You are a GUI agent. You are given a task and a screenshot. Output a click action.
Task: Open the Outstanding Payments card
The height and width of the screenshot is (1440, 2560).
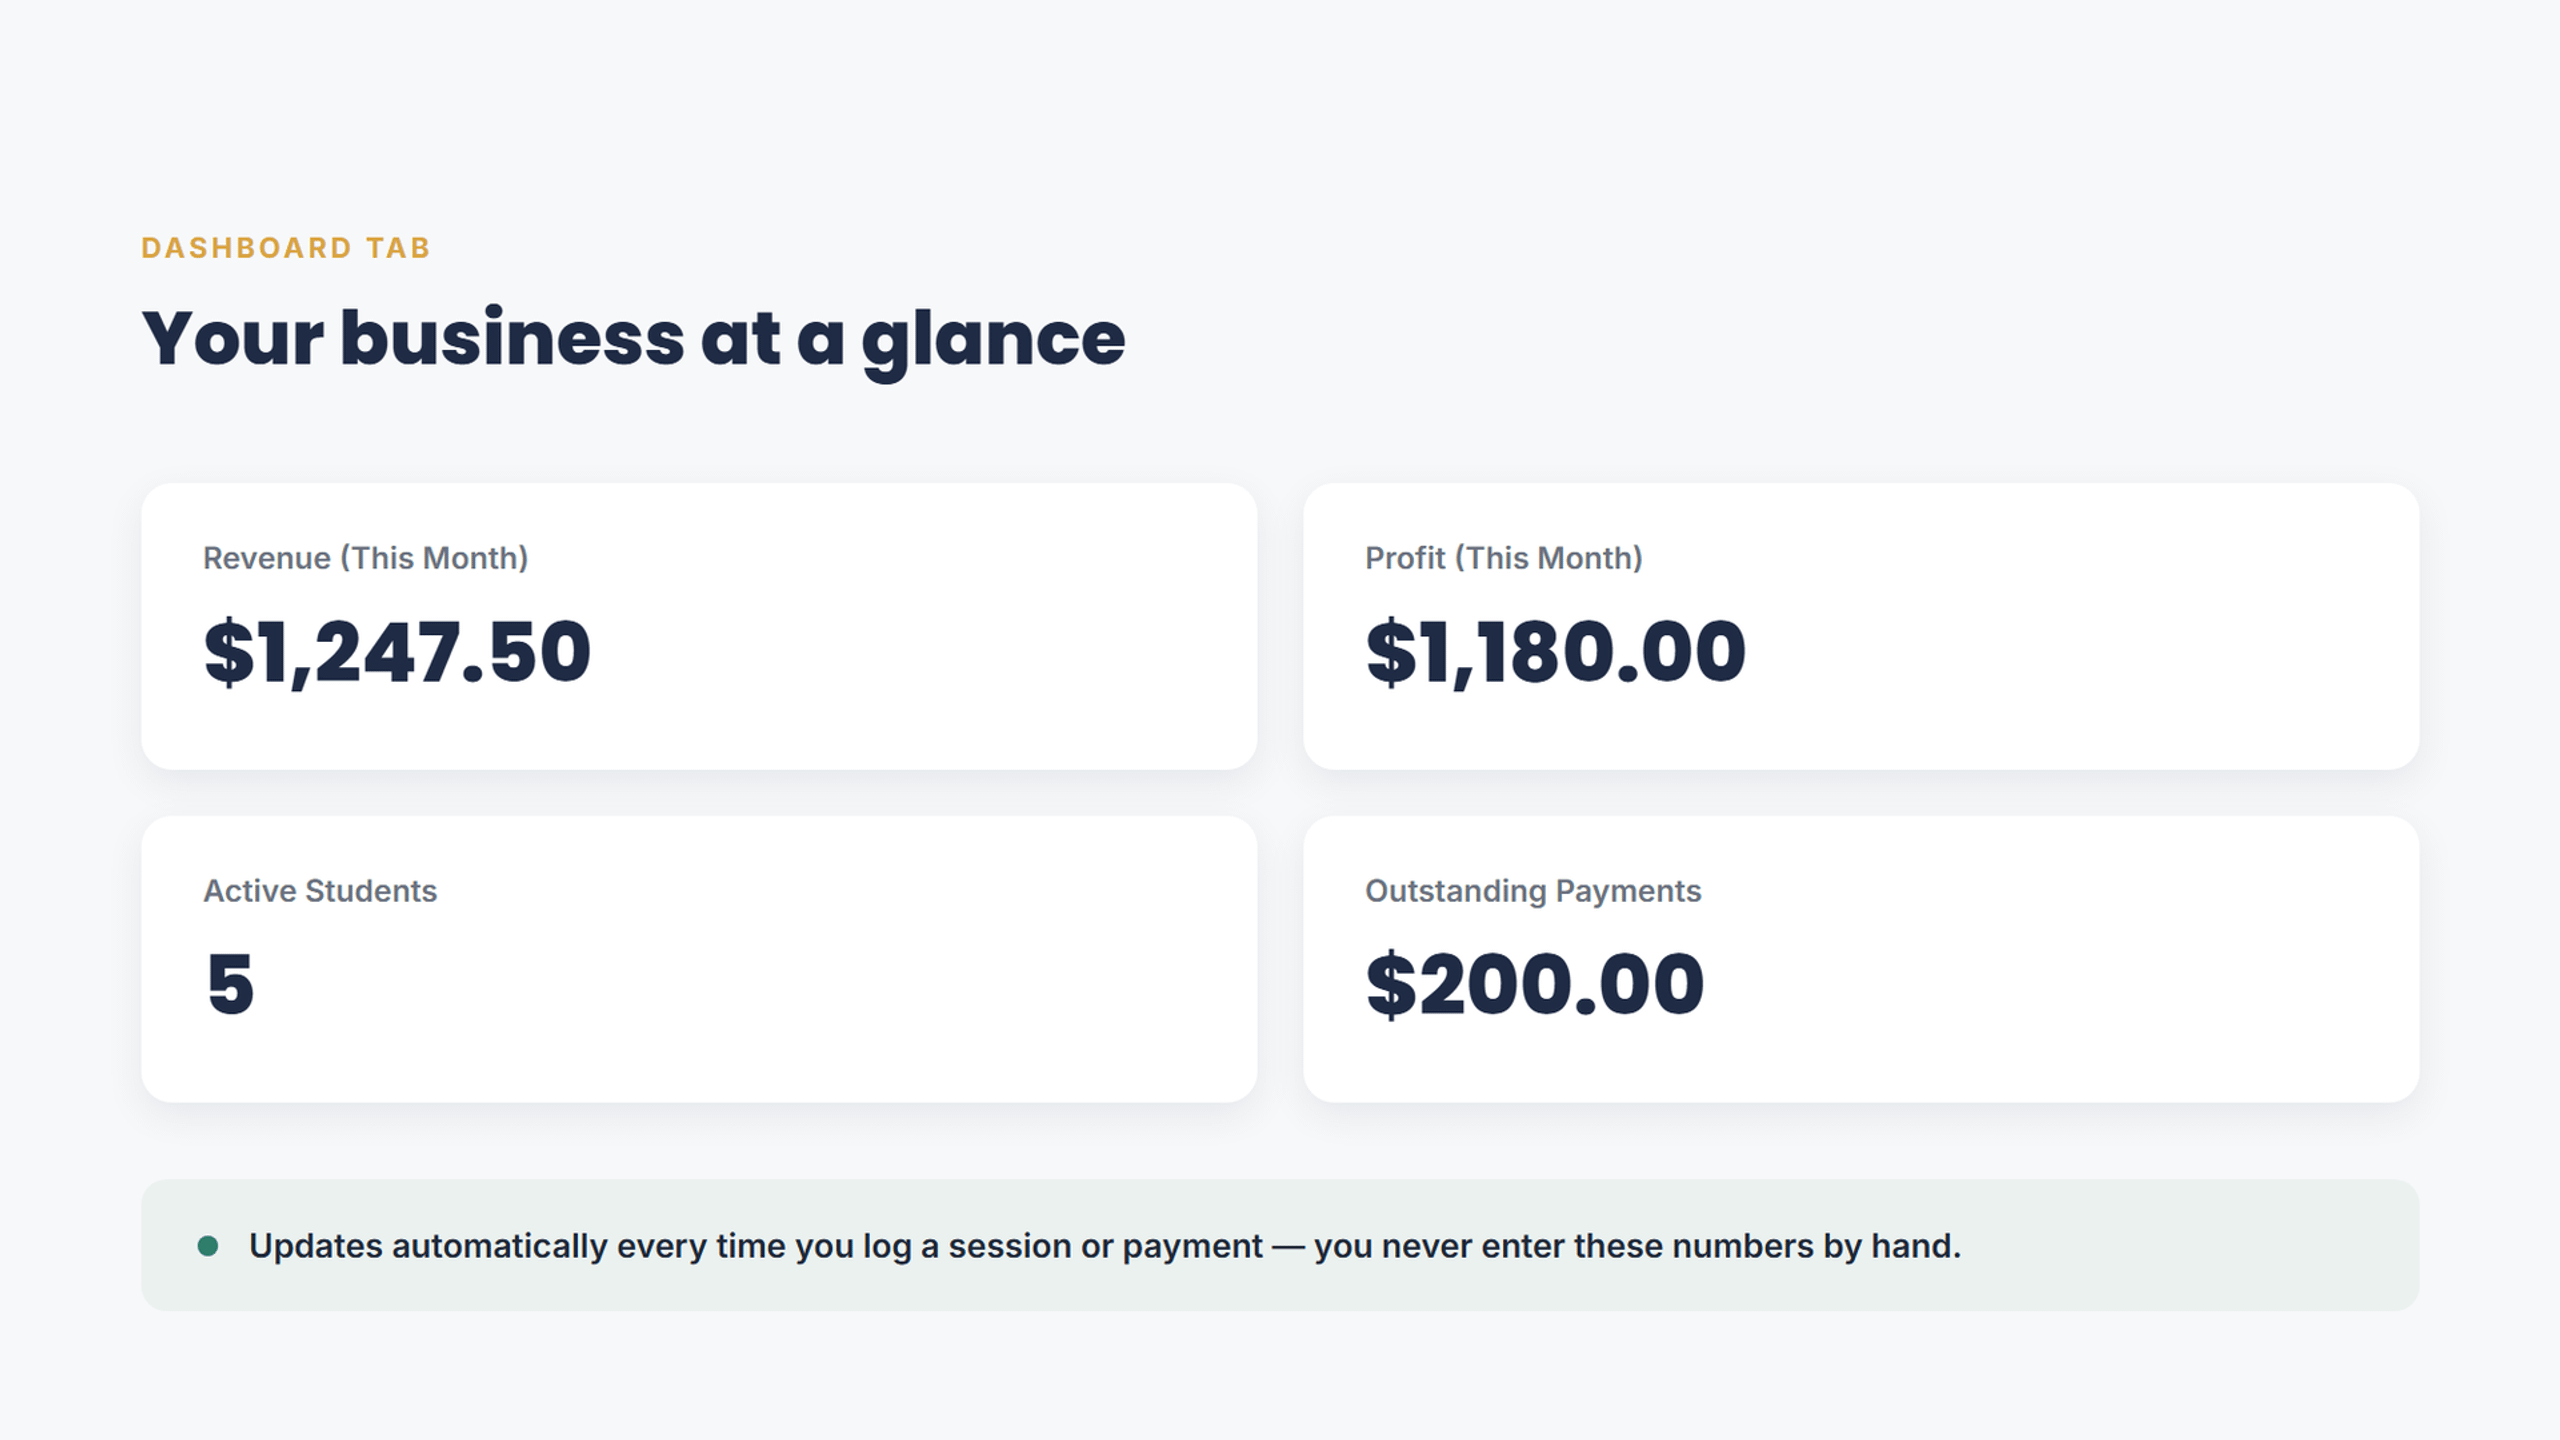[x=1861, y=959]
